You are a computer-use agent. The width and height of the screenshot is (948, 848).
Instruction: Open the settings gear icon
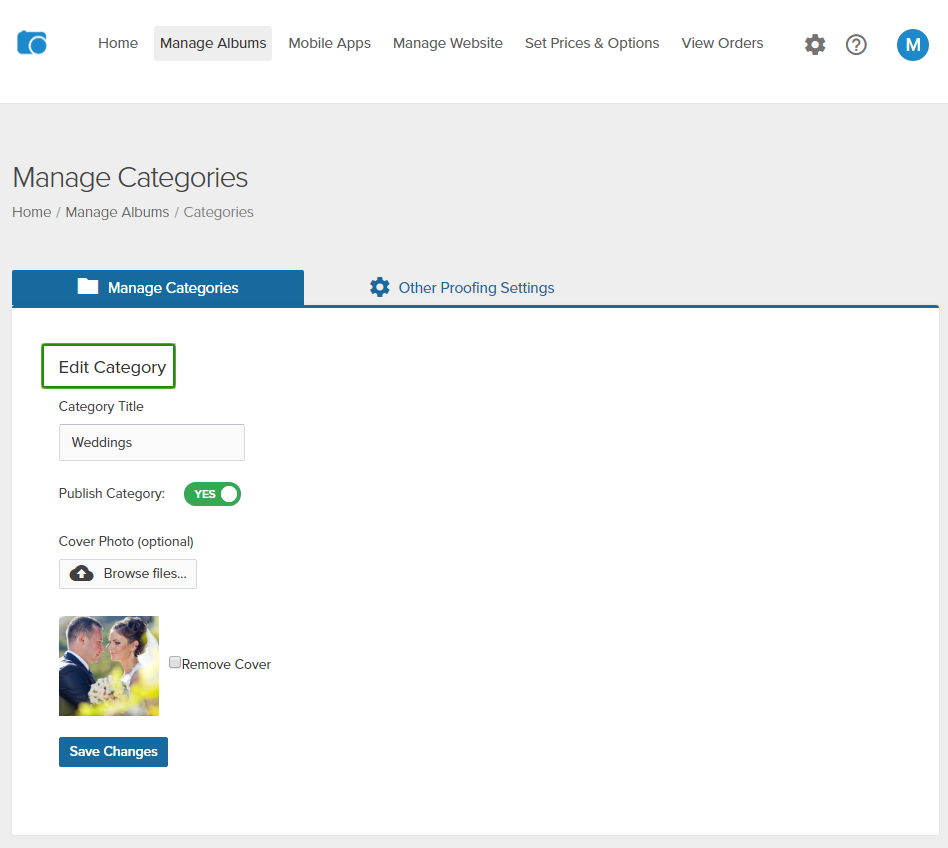pos(815,44)
